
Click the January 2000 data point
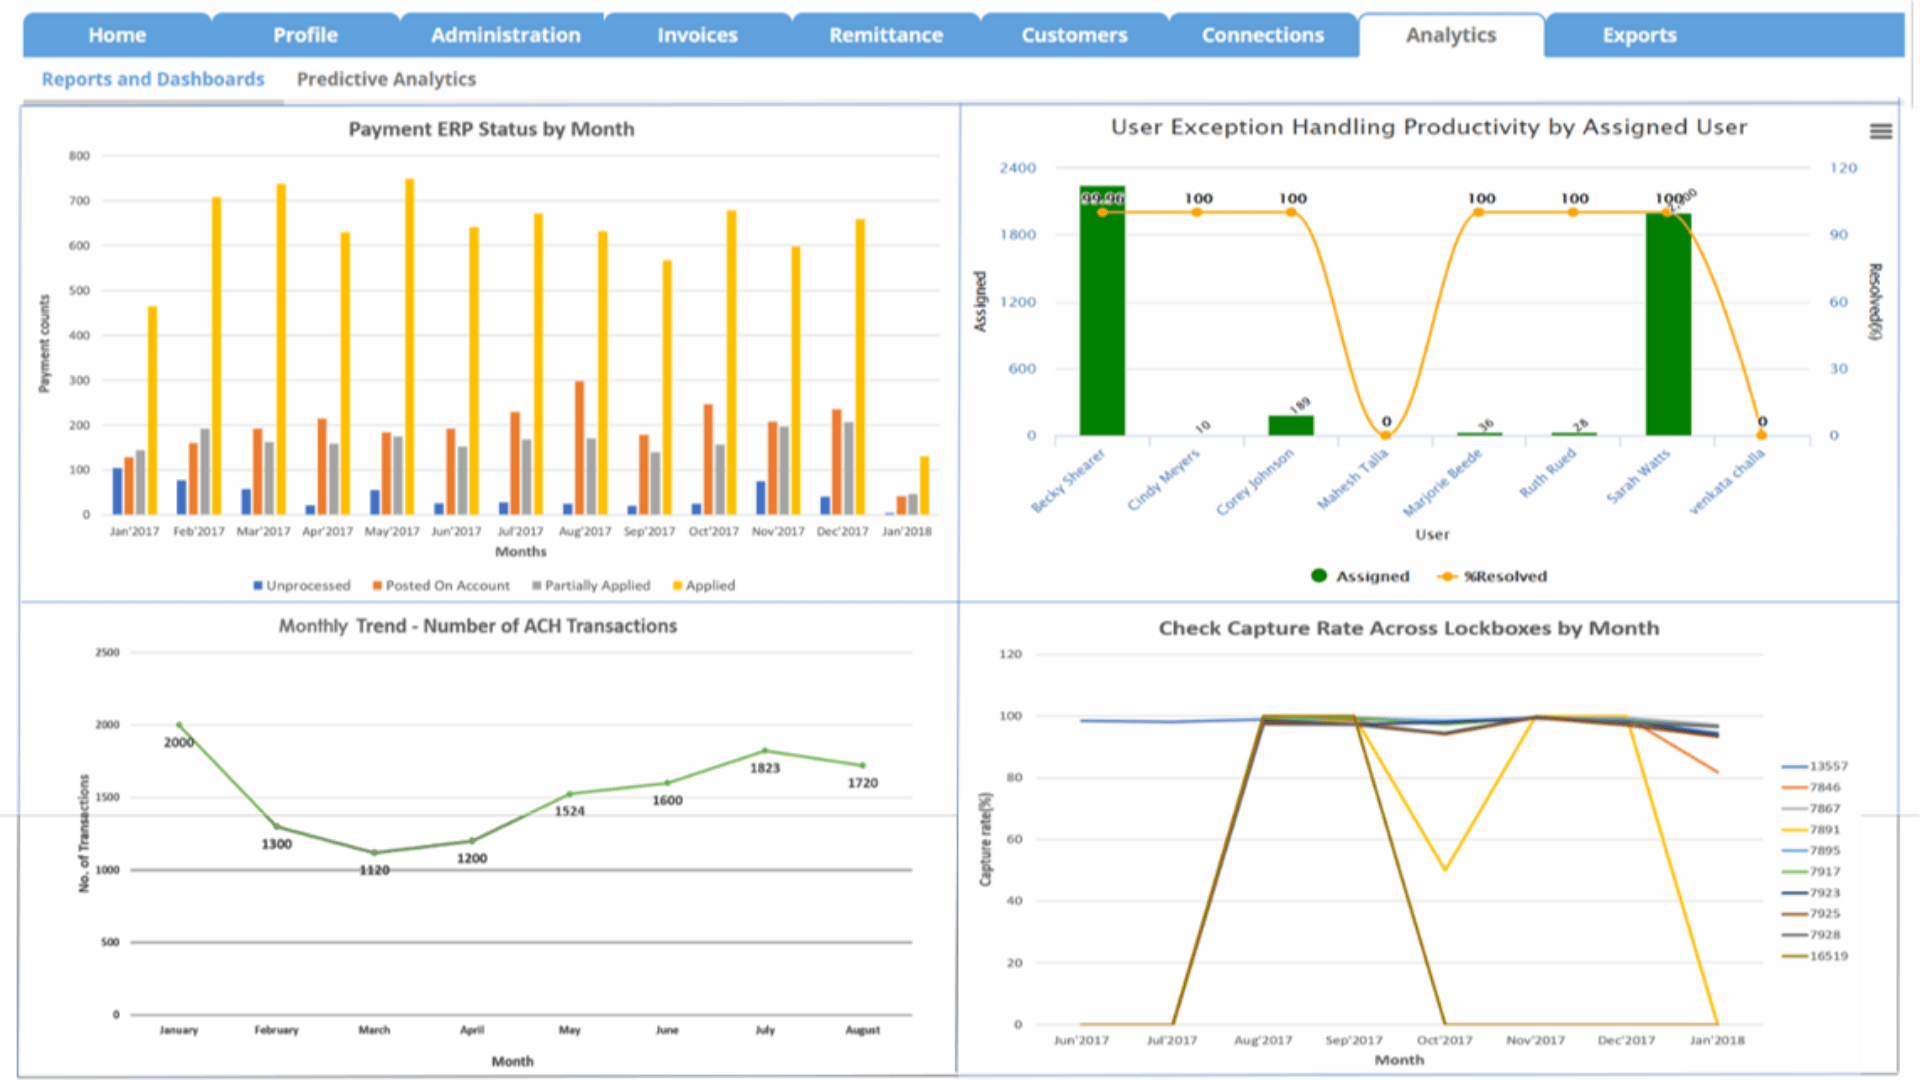point(179,725)
